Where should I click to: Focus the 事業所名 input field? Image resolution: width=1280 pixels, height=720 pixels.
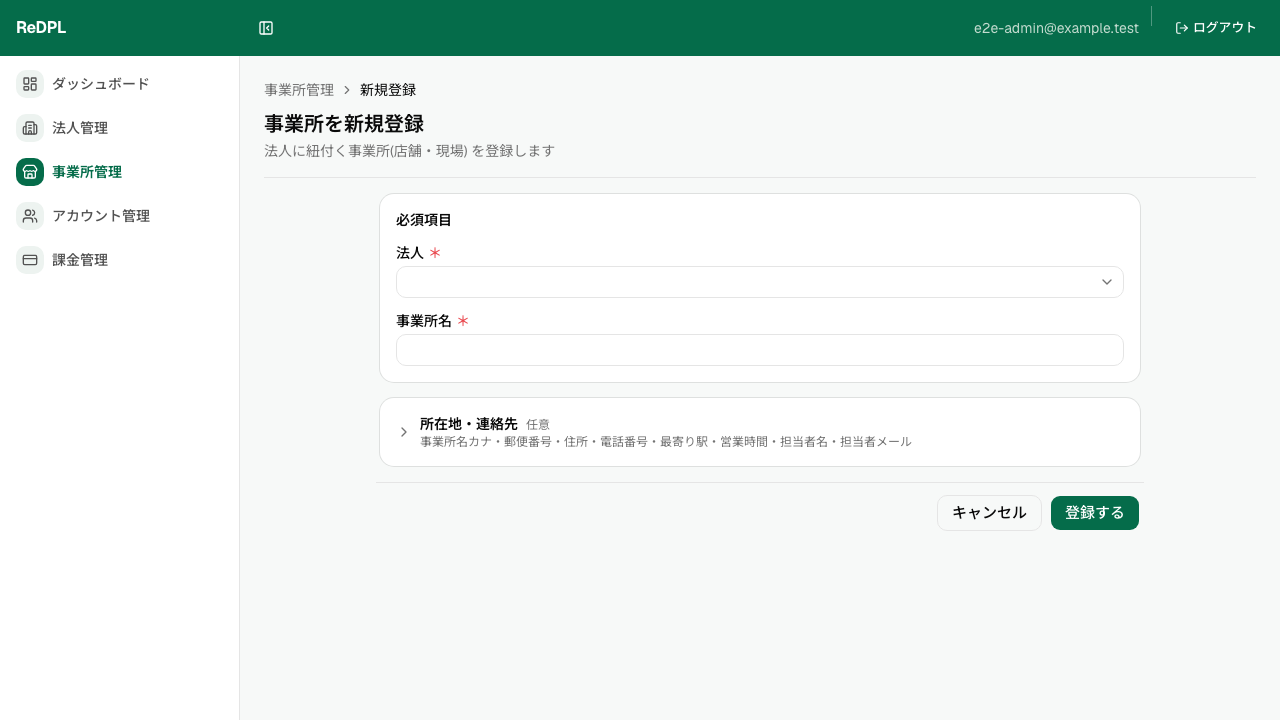pyautogui.click(x=760, y=350)
